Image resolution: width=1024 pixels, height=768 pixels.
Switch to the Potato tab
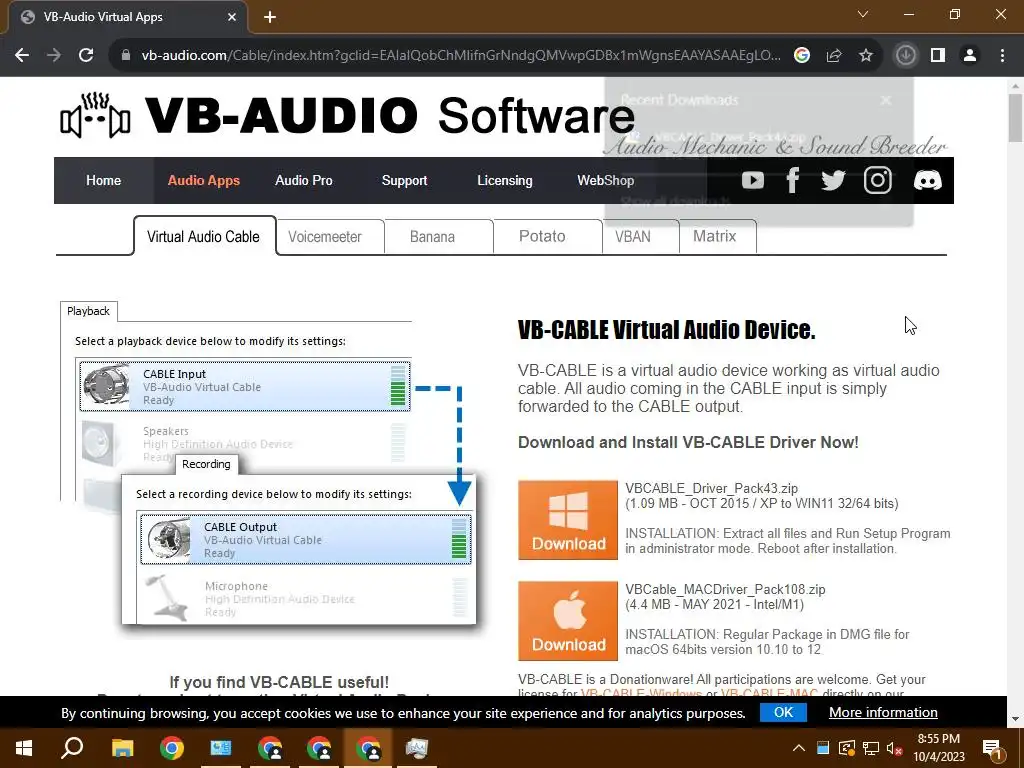(x=547, y=236)
